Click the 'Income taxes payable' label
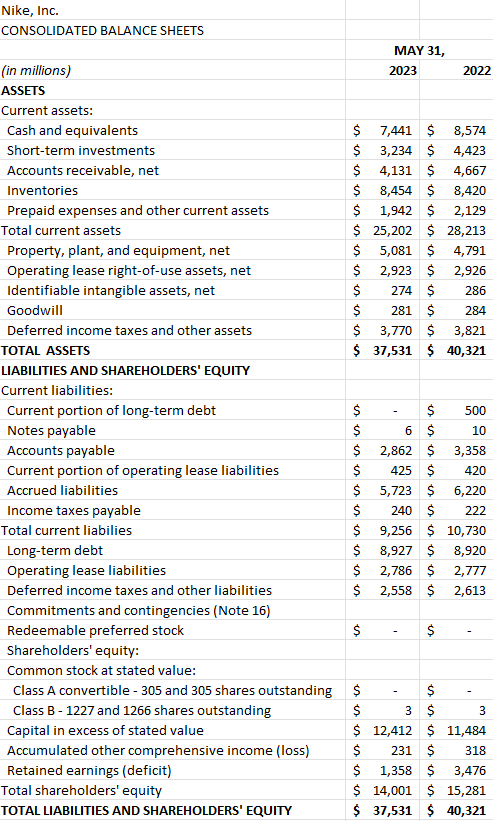 [x=74, y=511]
